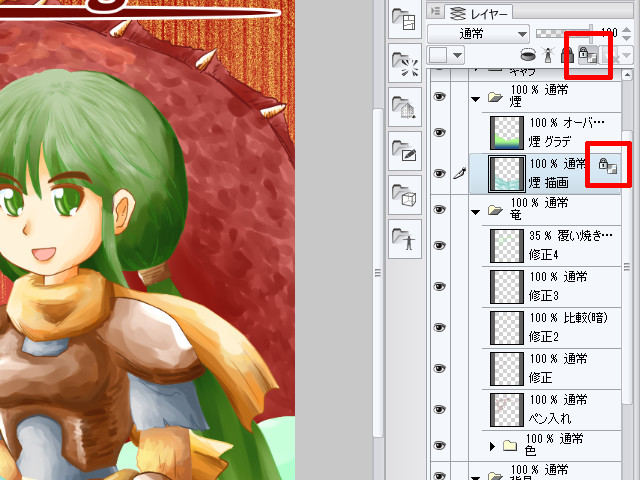
Task: Select the 修正3 layer thumbnail
Action: pyautogui.click(x=507, y=287)
